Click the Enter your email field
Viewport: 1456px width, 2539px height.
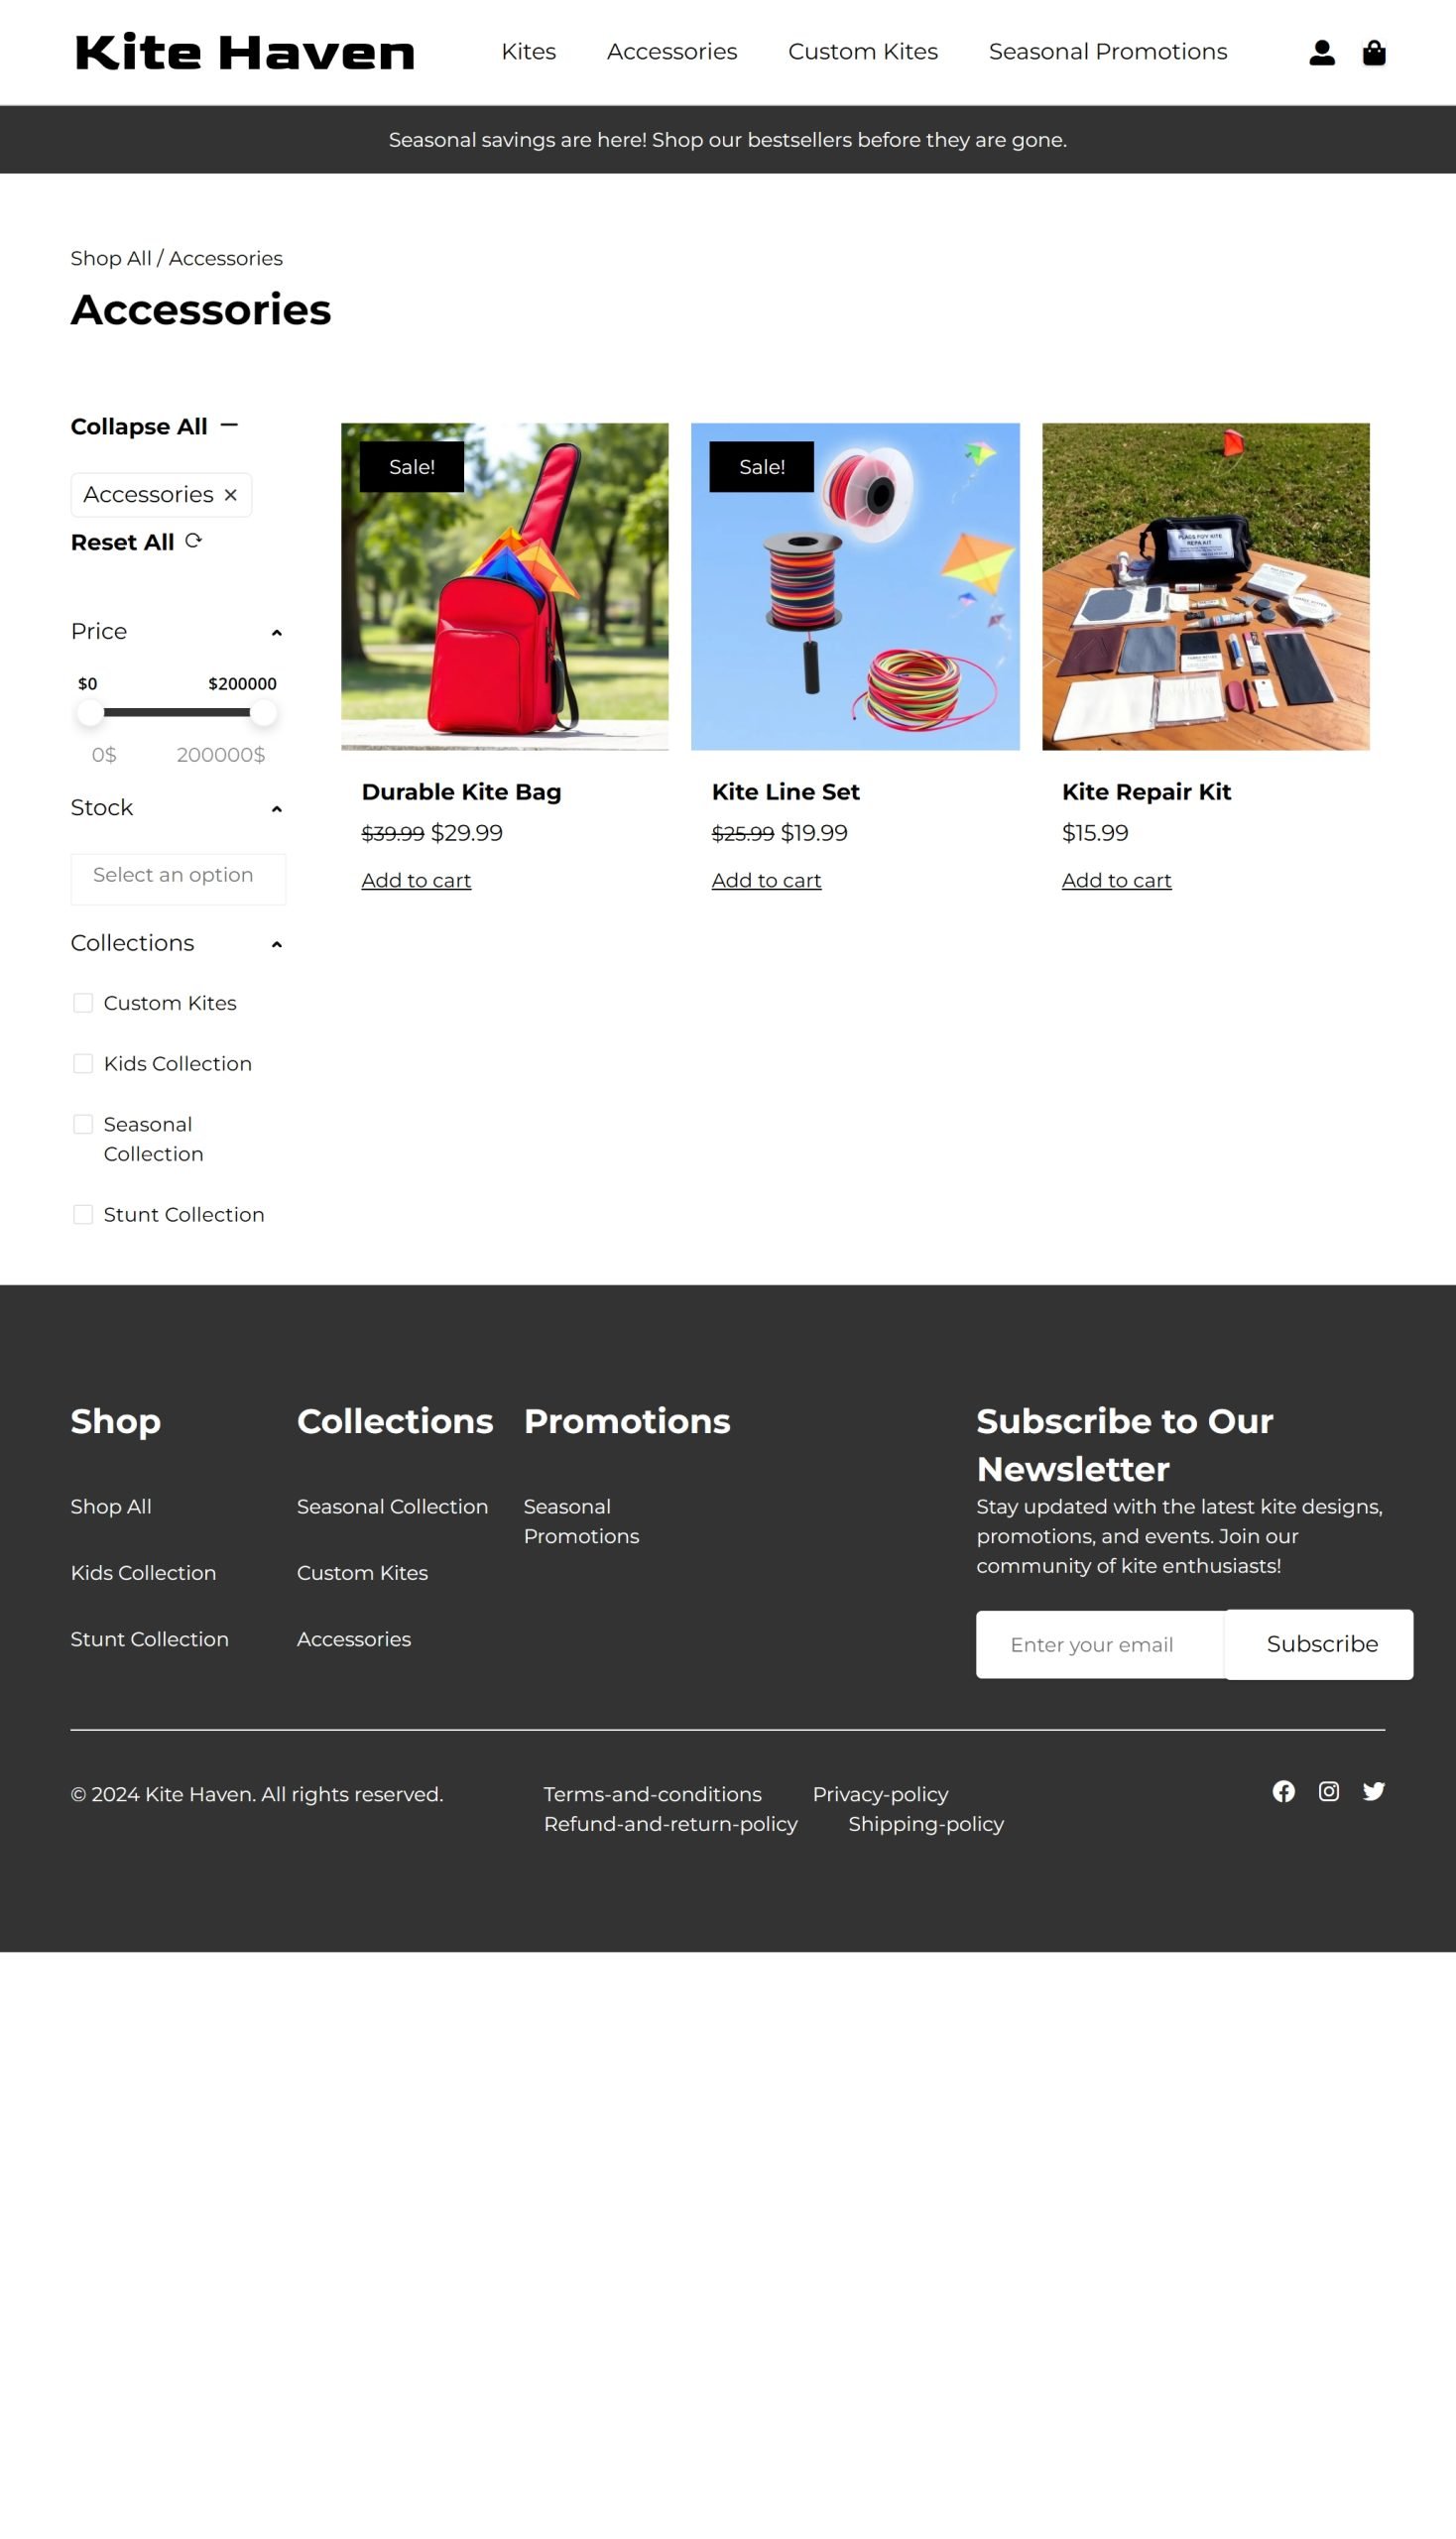pyautogui.click(x=1100, y=1644)
